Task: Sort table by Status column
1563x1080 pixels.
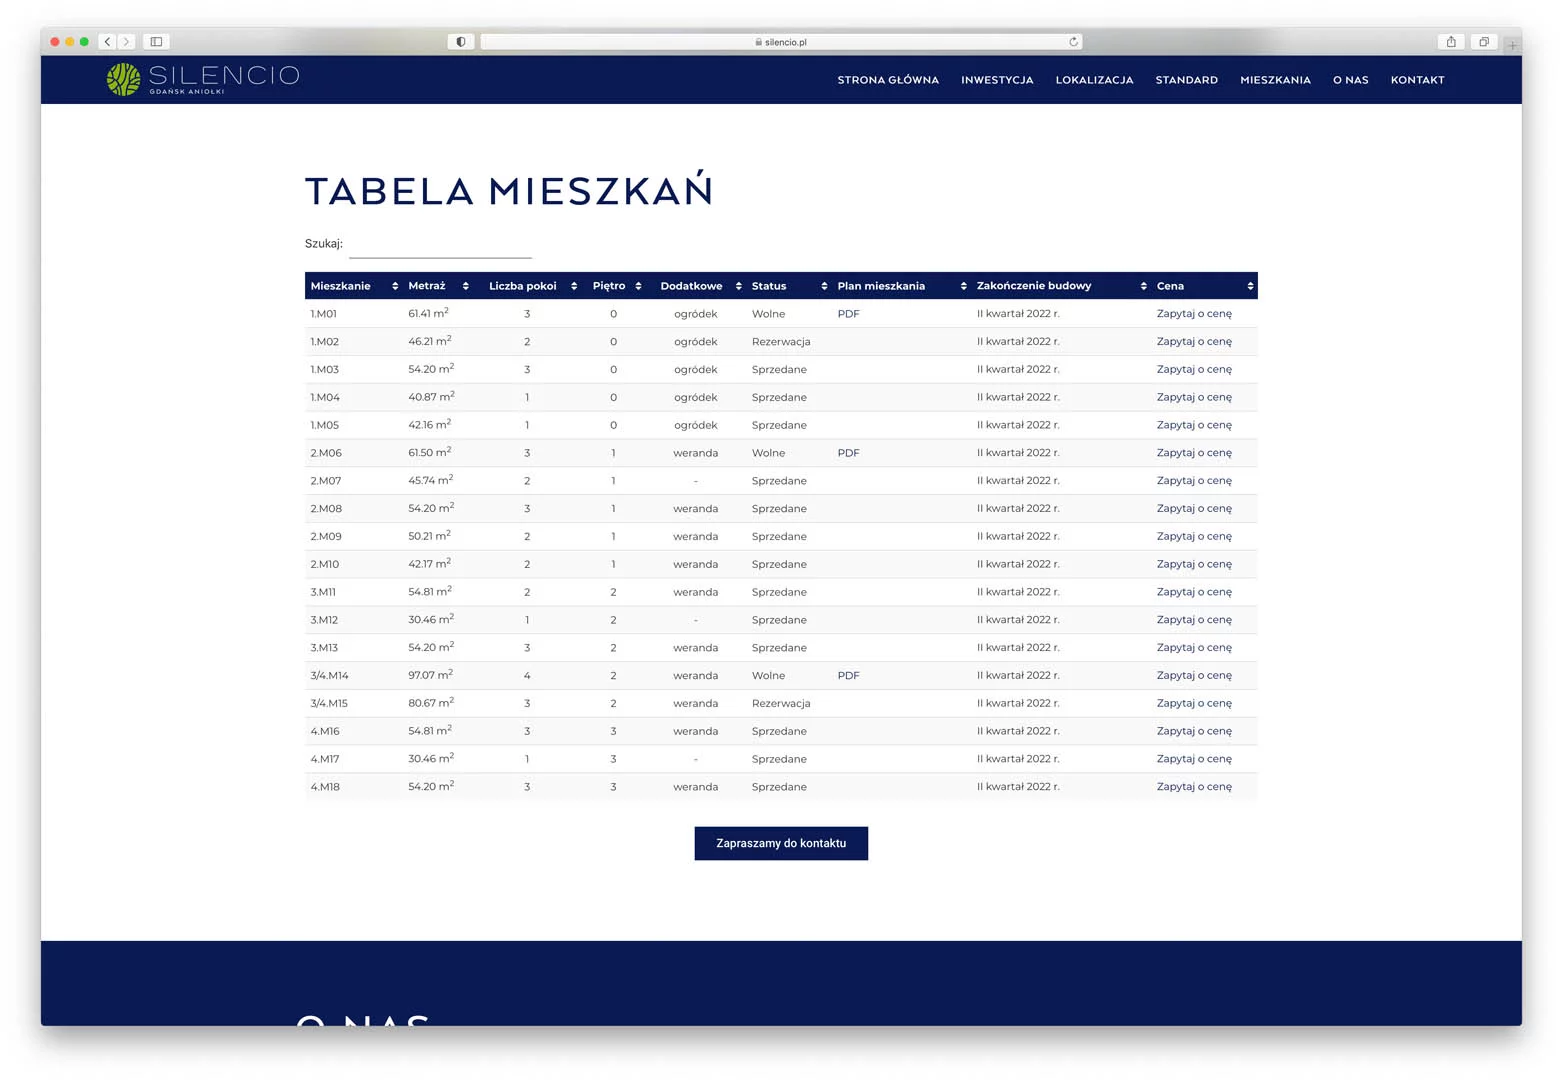Action: point(788,286)
